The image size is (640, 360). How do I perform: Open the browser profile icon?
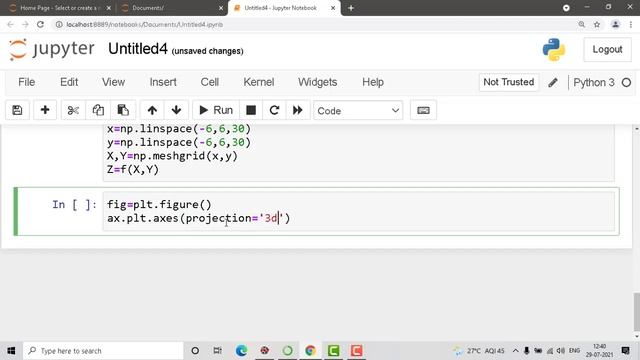pos(616,24)
